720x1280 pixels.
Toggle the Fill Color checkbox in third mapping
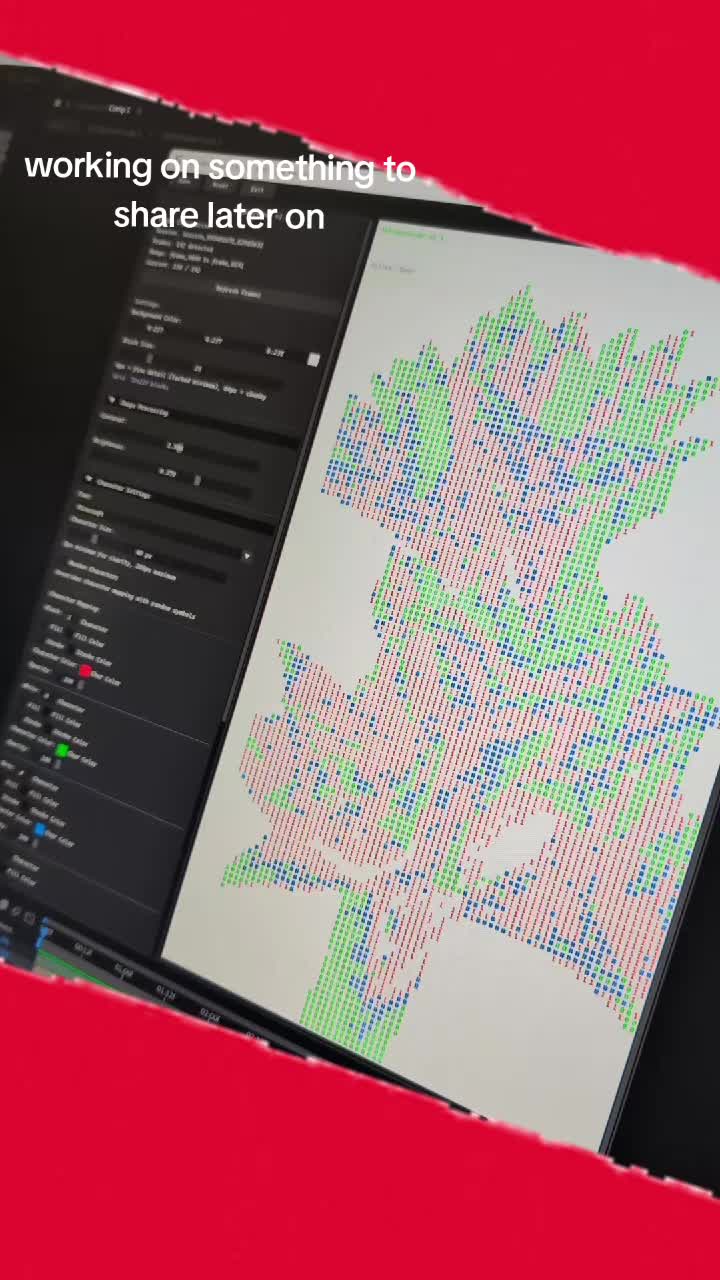[21, 791]
